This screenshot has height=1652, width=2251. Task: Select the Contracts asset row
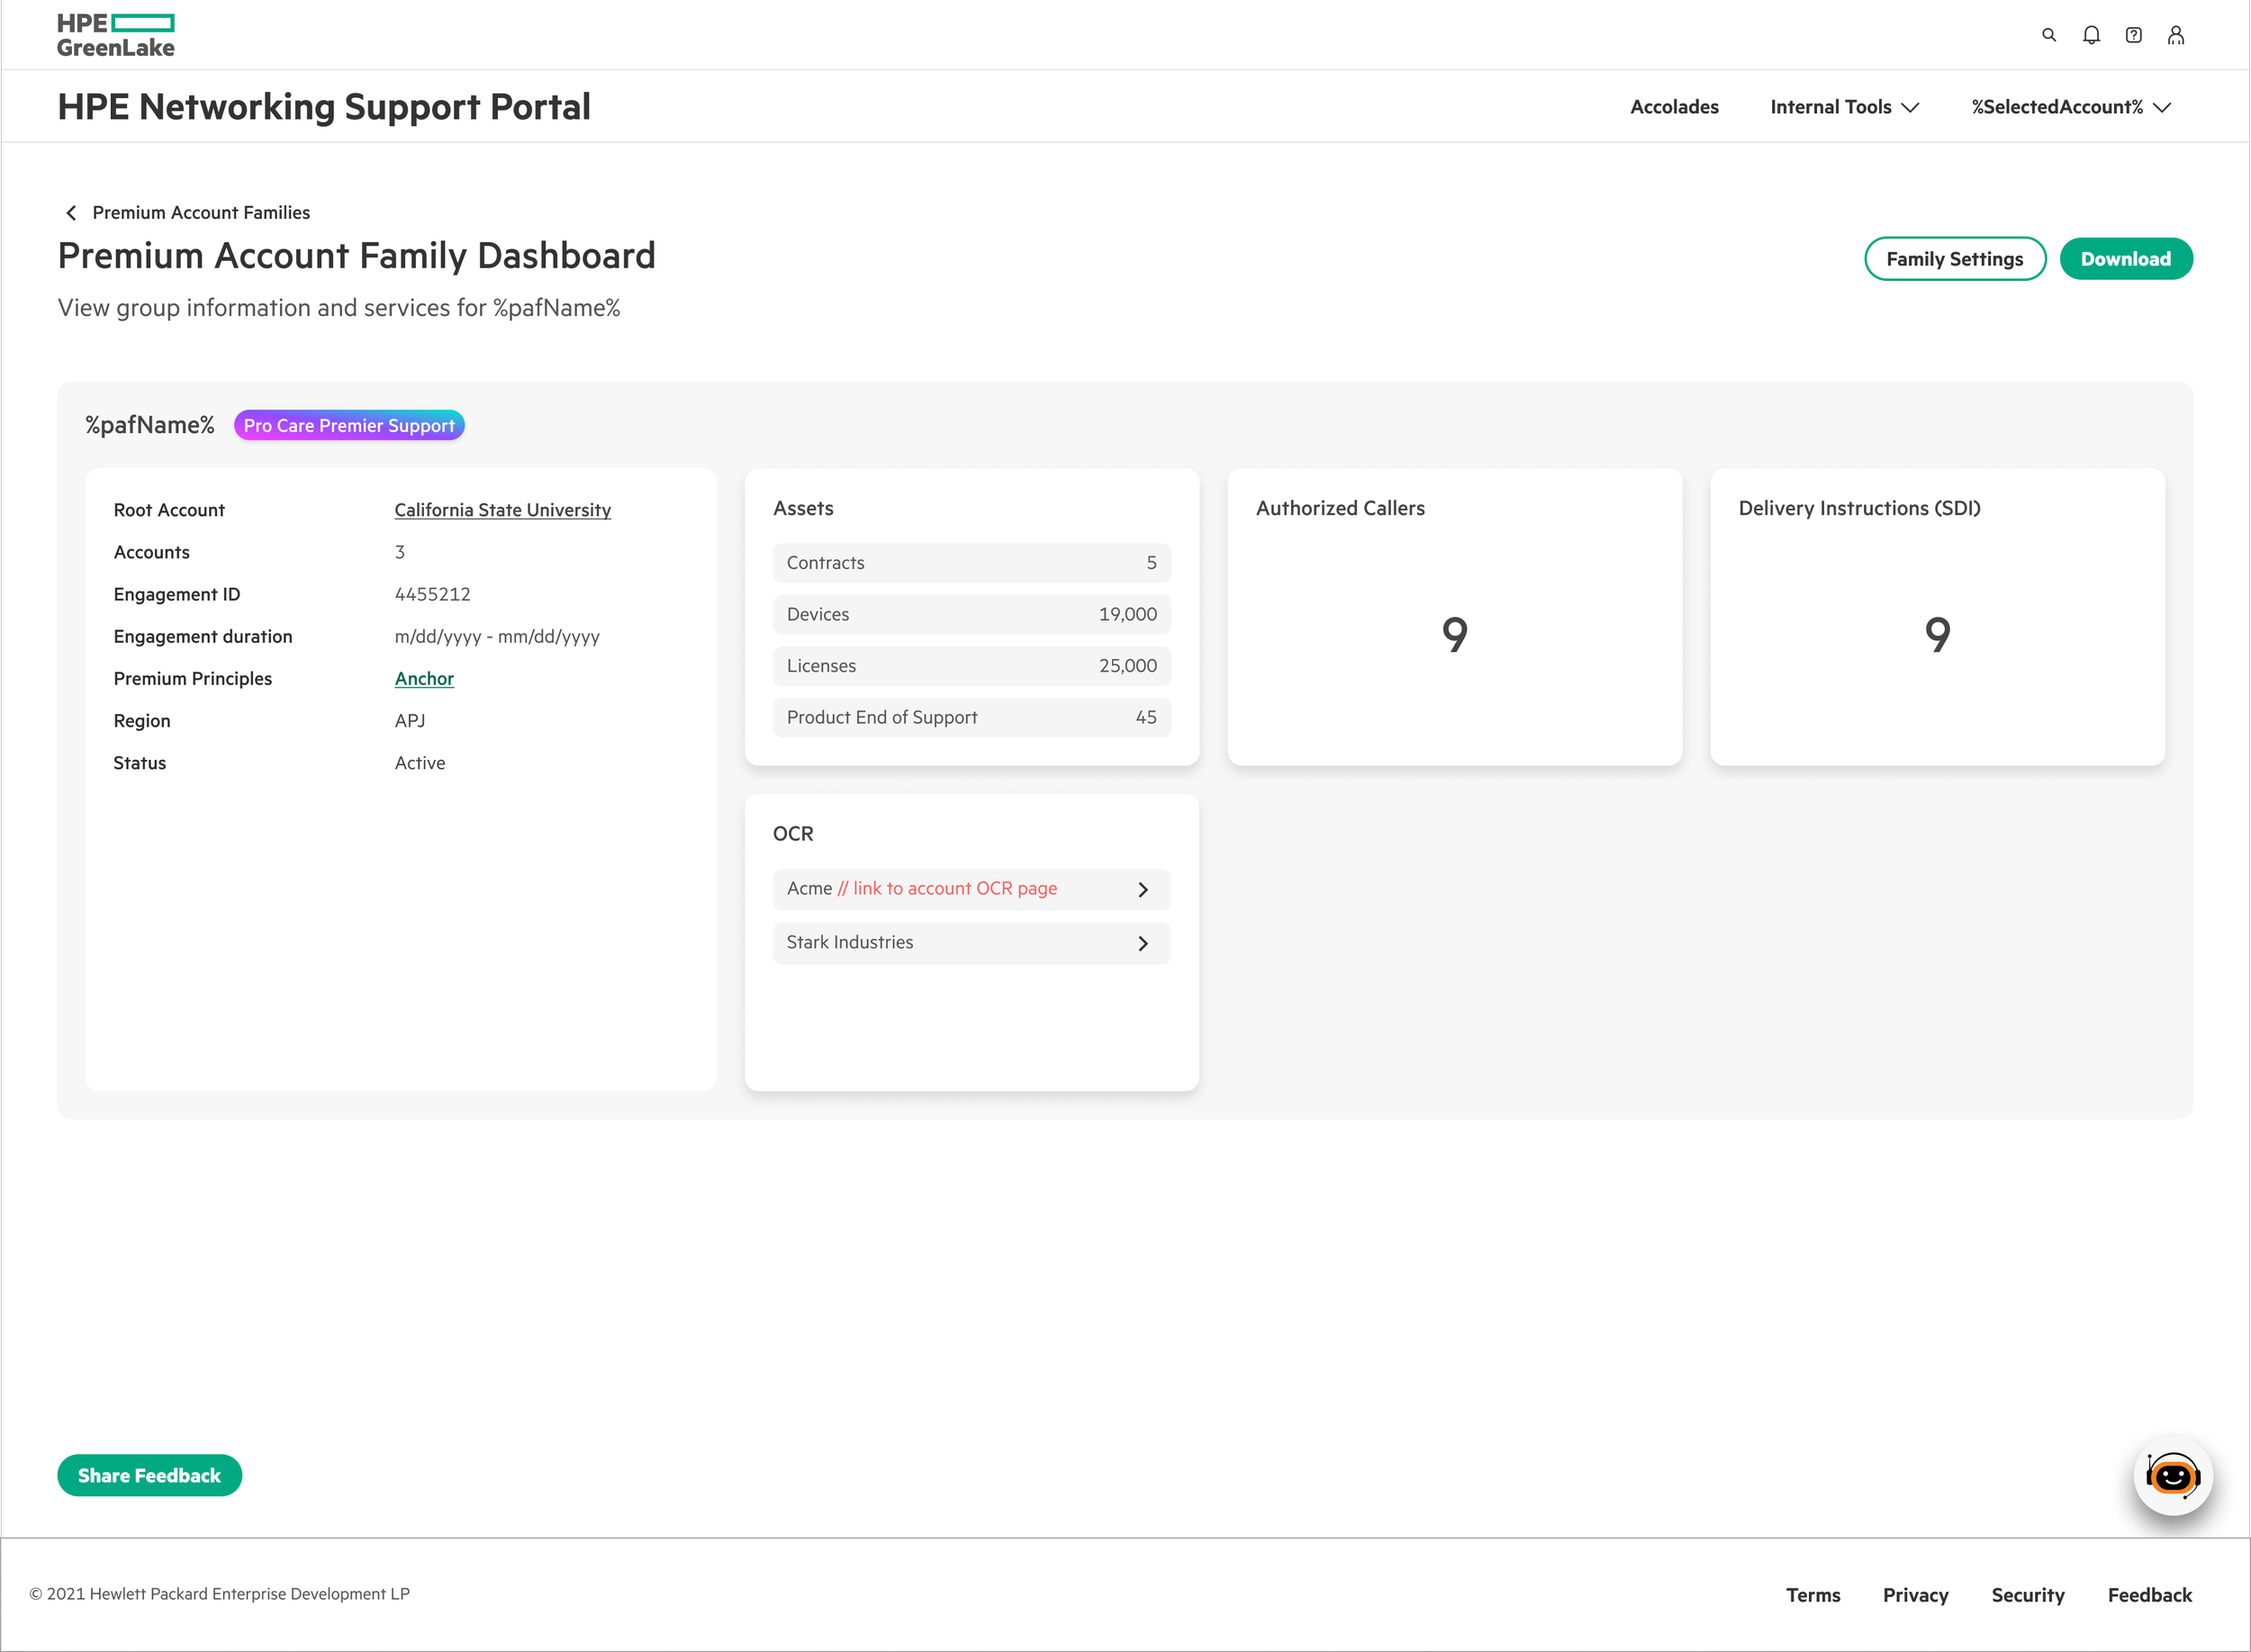coord(970,563)
